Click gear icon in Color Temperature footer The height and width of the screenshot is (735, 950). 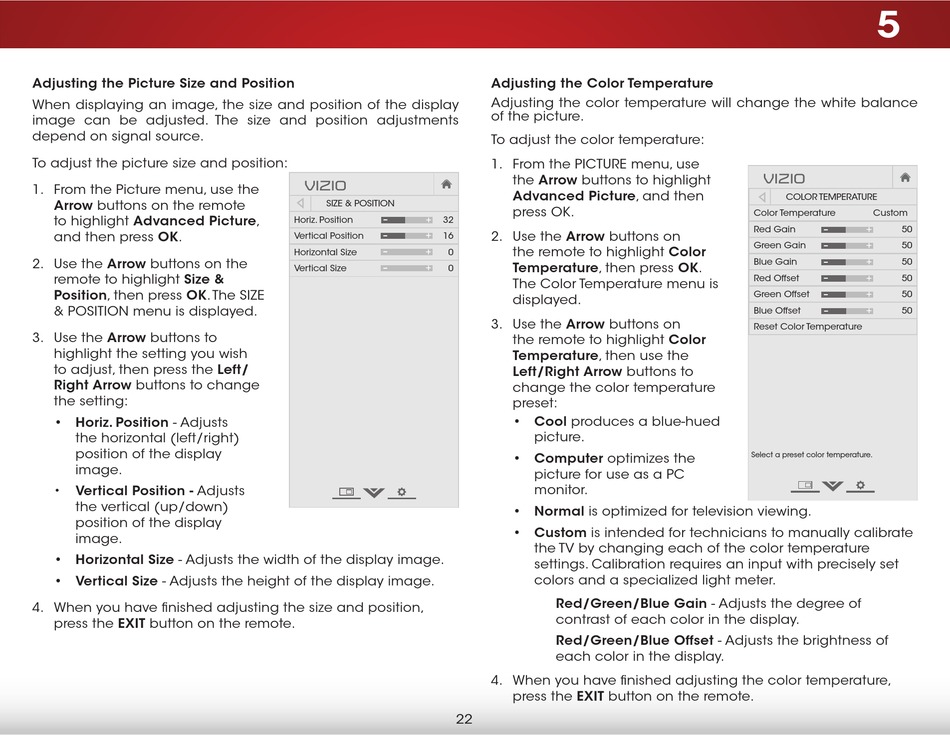click(860, 485)
